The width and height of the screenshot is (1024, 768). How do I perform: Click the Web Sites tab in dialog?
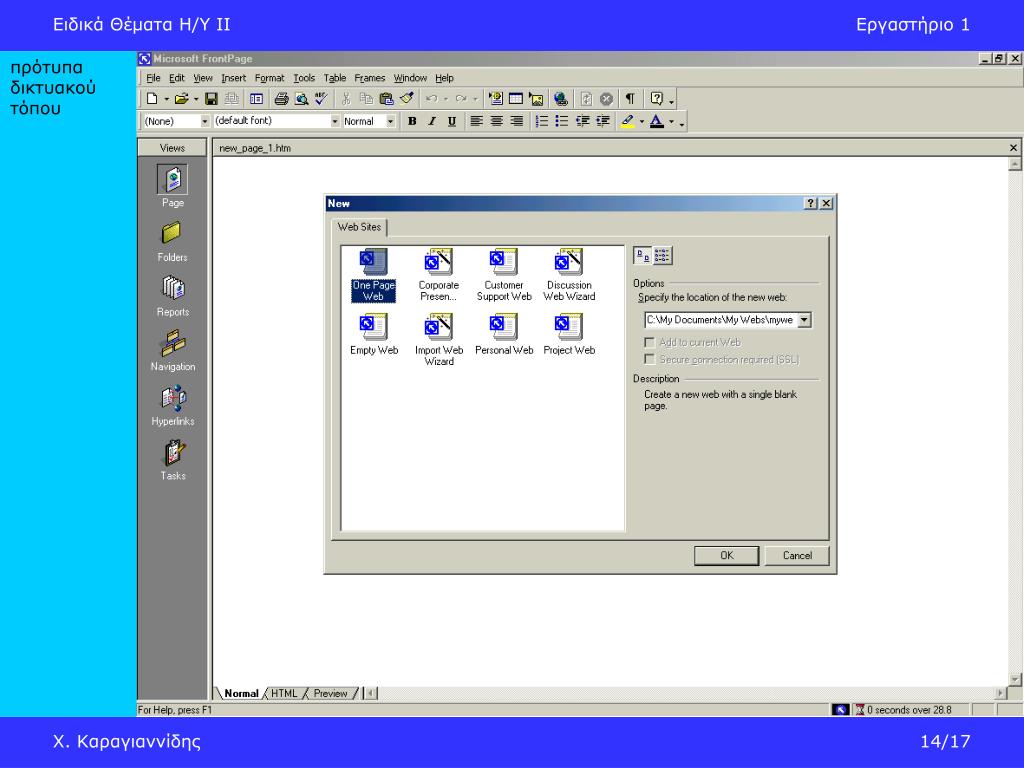(359, 227)
